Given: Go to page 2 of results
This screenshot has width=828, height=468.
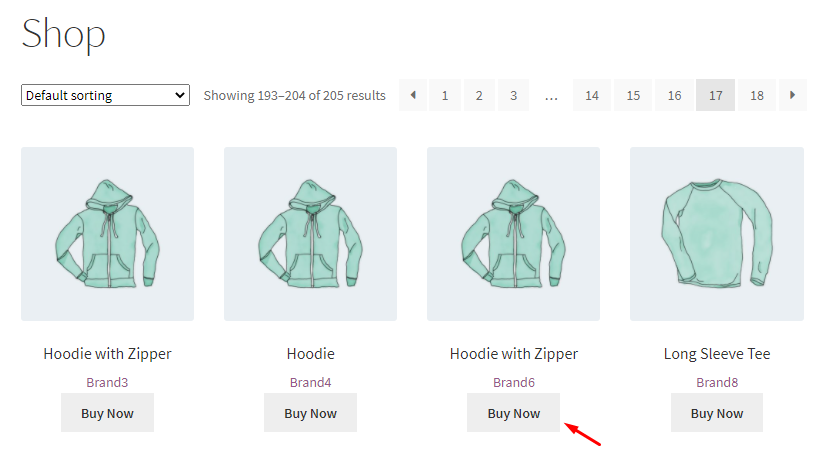Looking at the screenshot, I should pos(479,95).
